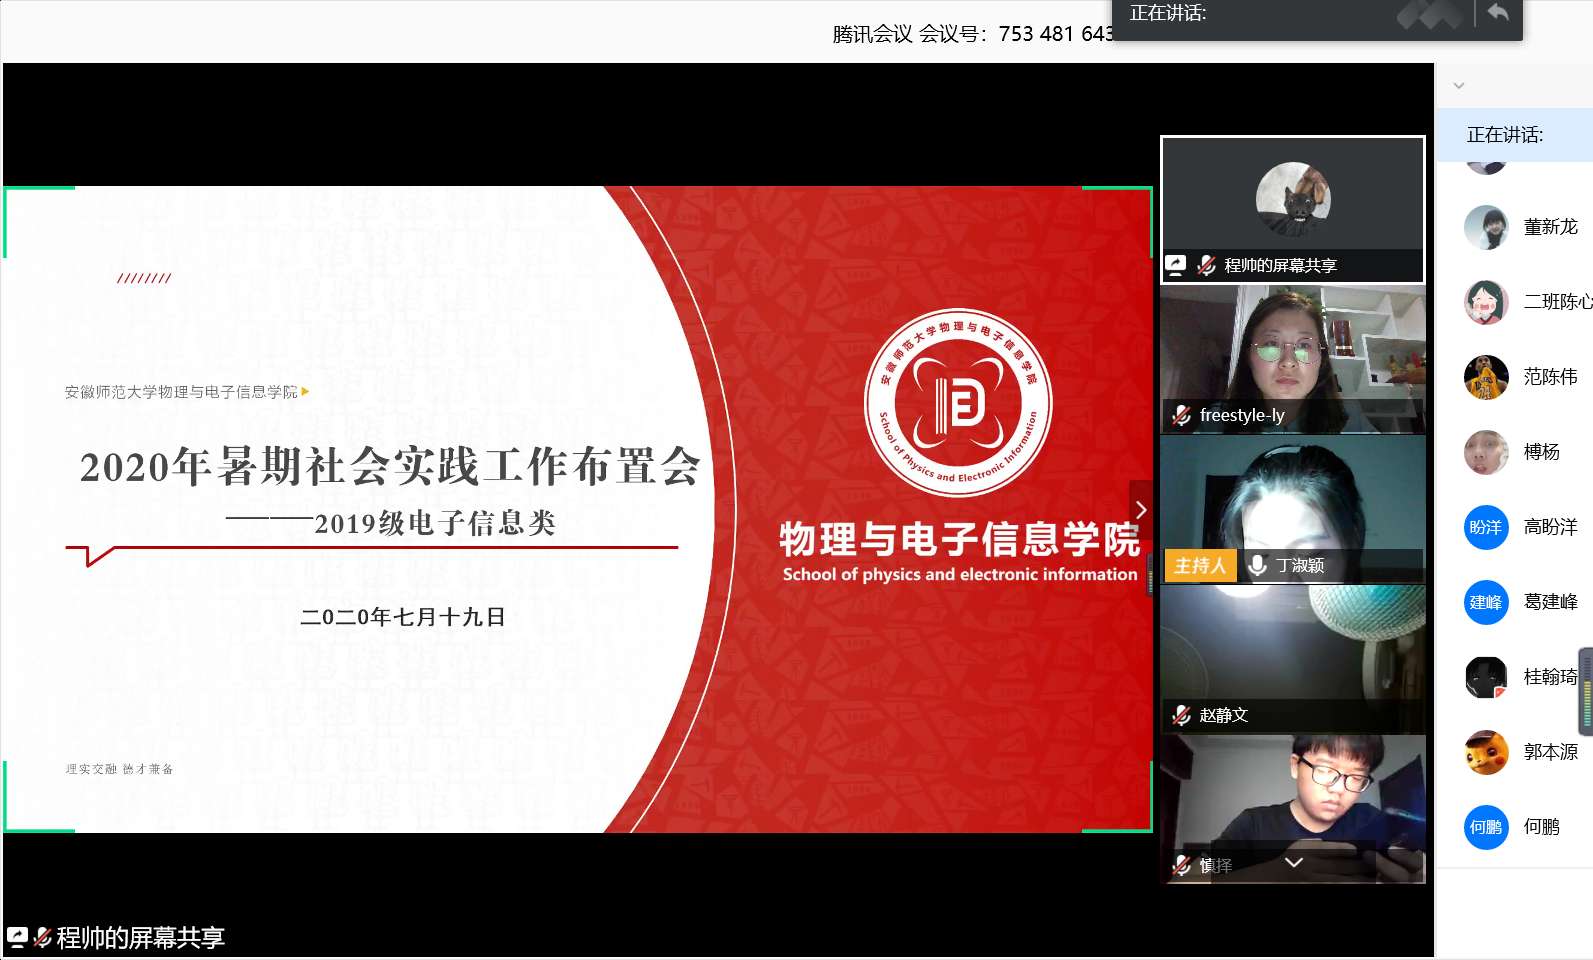
Task: Click slide title 2020年暑期社会实践工作布置会
Action: click(x=390, y=466)
